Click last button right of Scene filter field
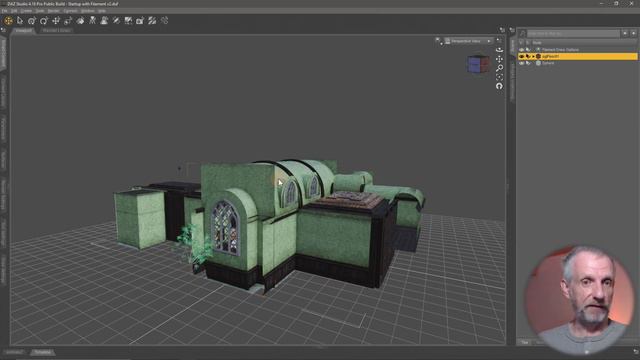This screenshot has width=640, height=360. pos(633,33)
